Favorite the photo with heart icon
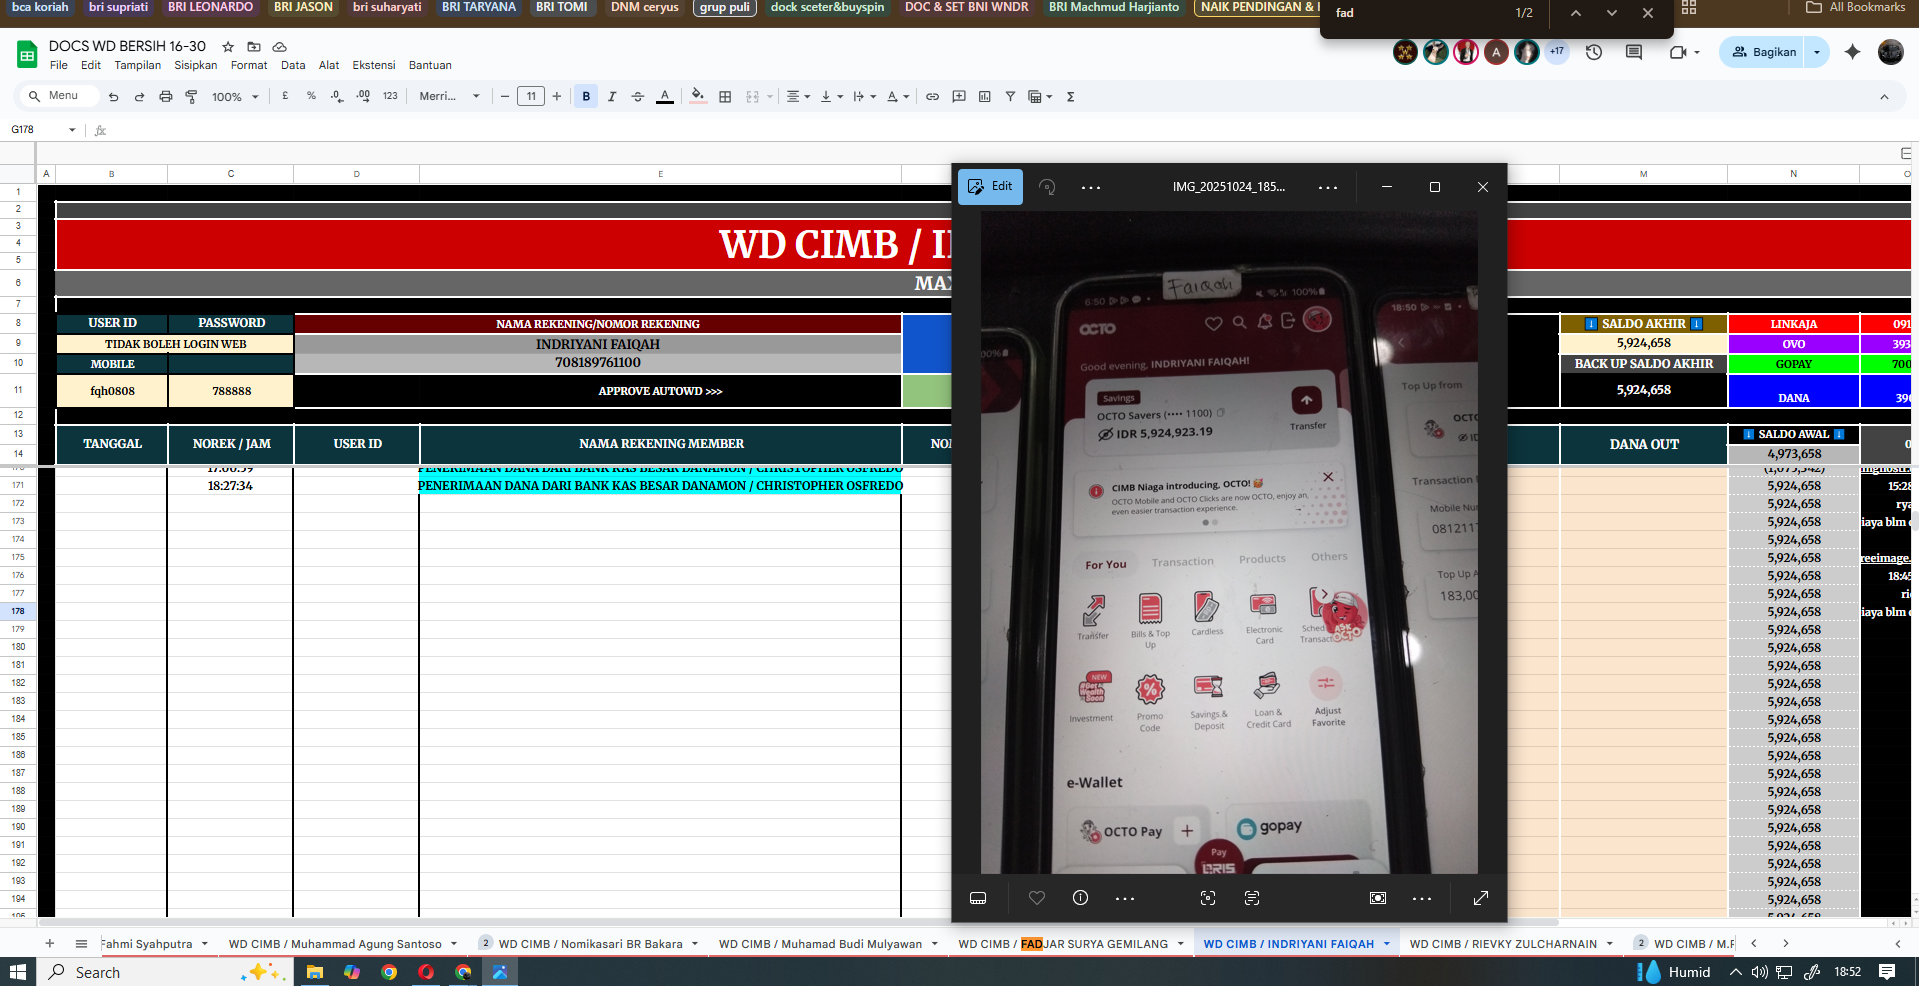The image size is (1919, 986). click(x=1037, y=898)
